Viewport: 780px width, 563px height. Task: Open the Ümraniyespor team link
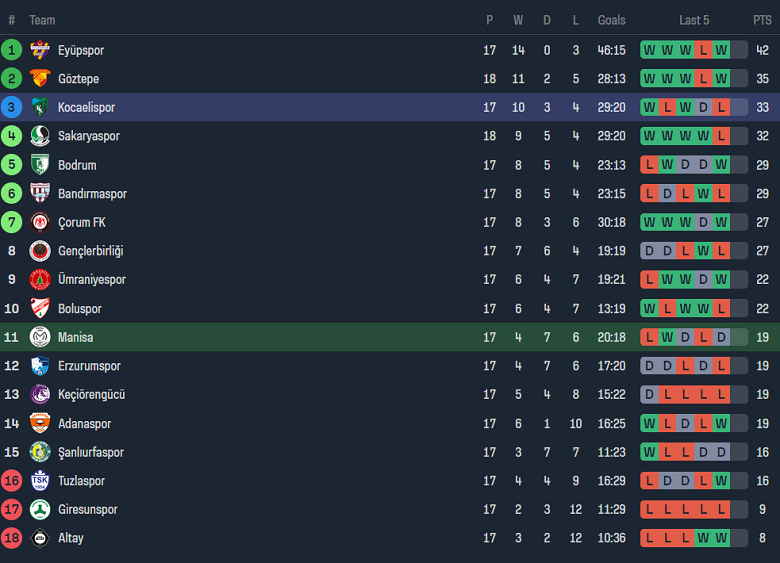tap(91, 280)
